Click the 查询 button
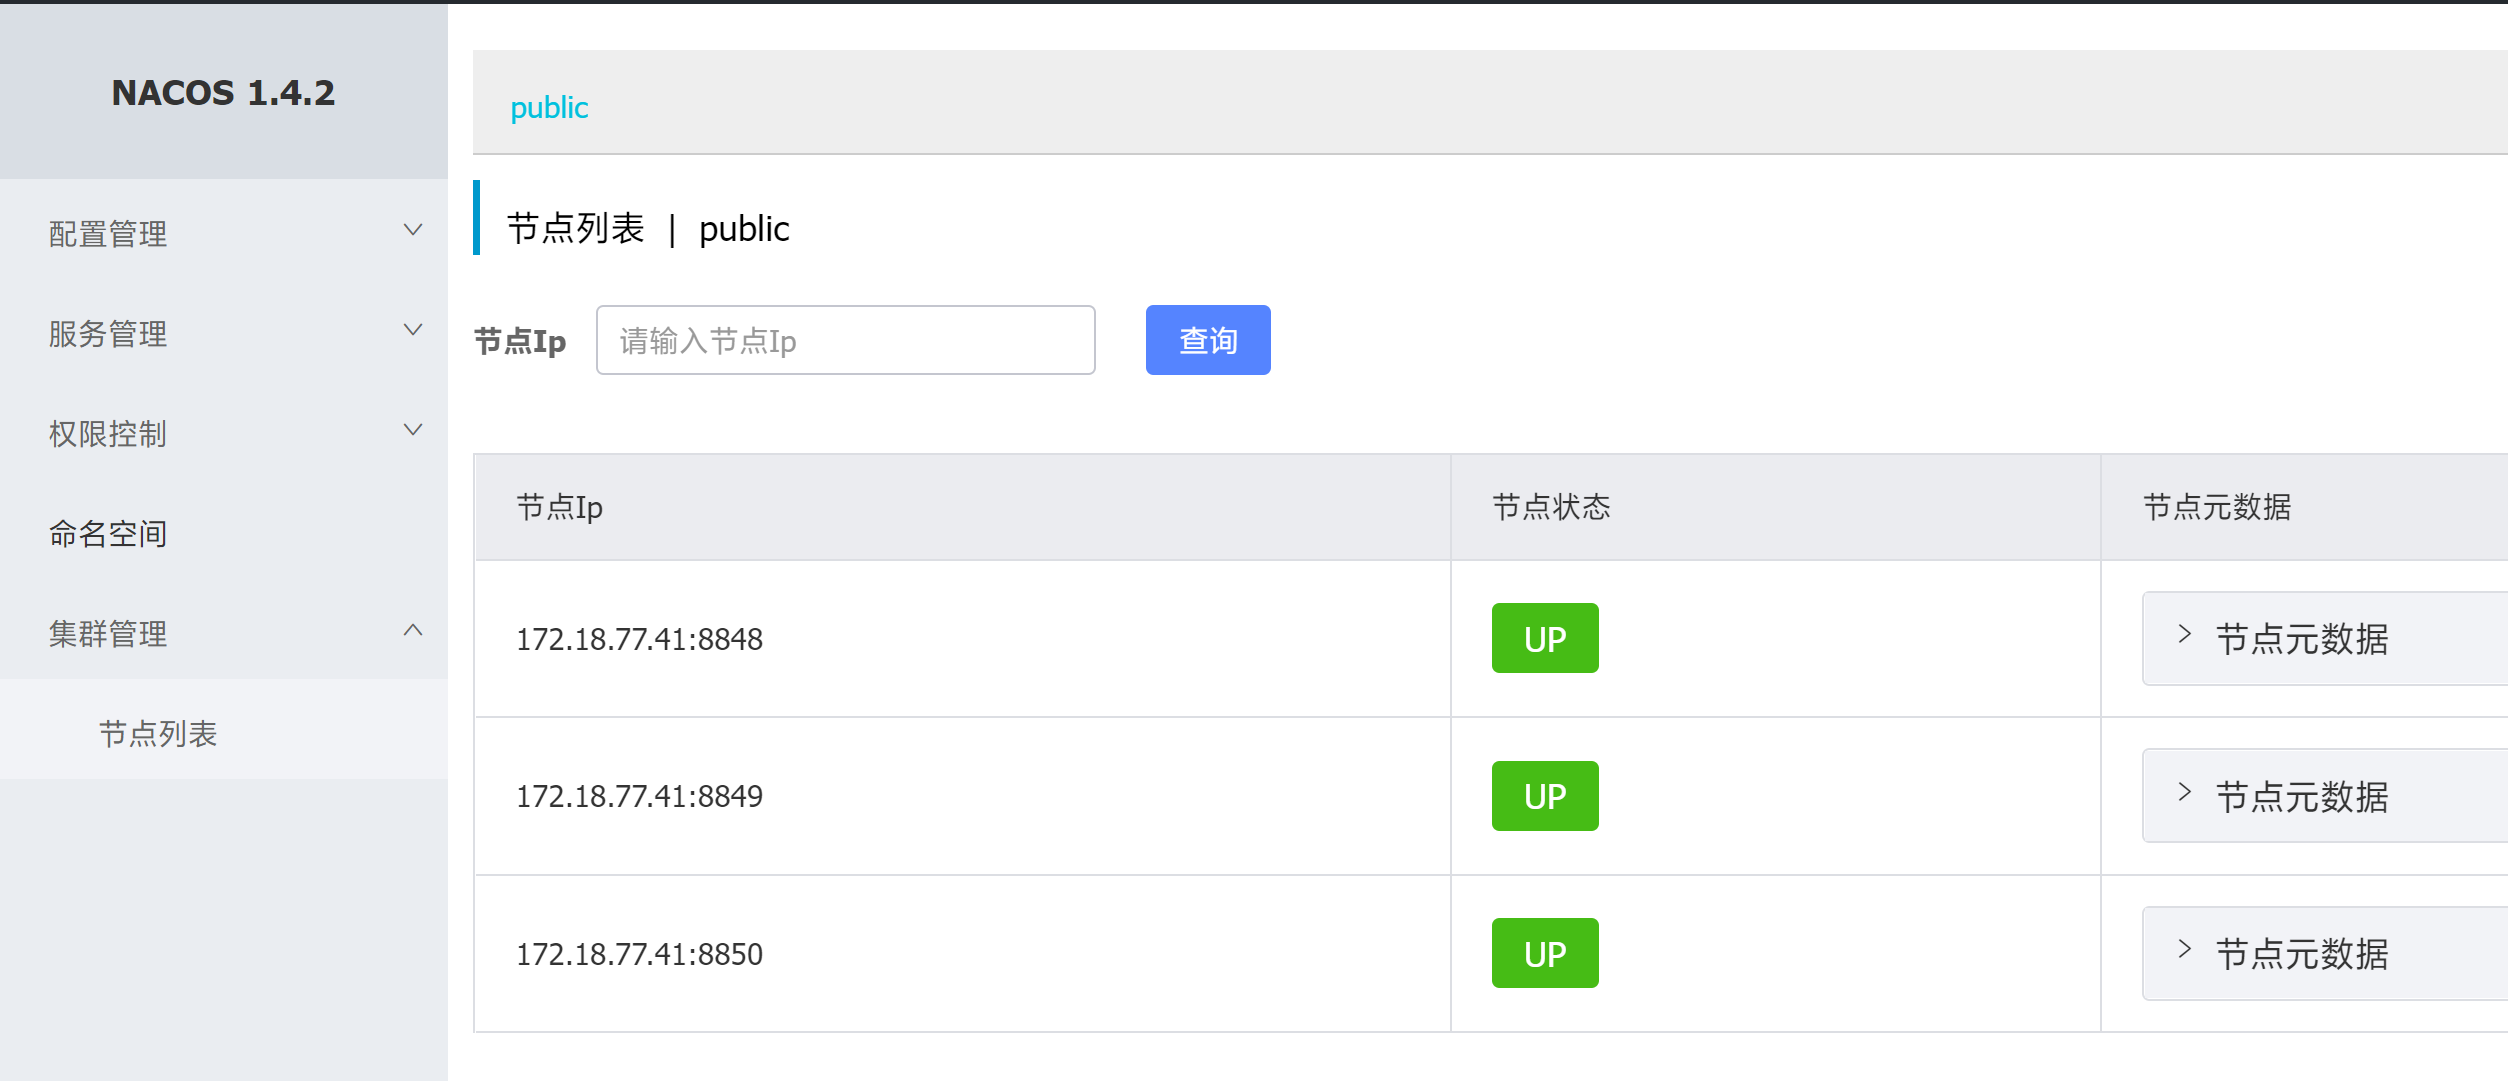The width and height of the screenshot is (2508, 1081). coord(1207,341)
